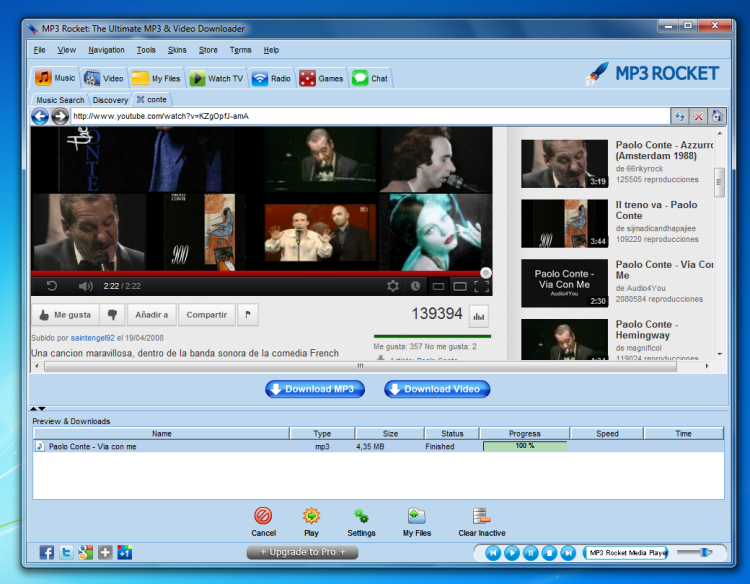Click the Download MP3 button
Screen dimensions: 750x584
[314, 389]
